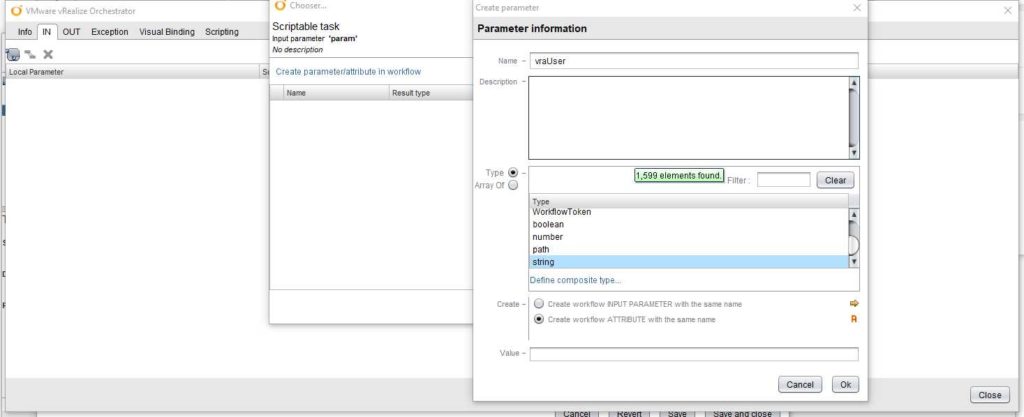The width and height of the screenshot is (1024, 417).
Task: Click type list scrollbar up arrow
Action: [854, 215]
